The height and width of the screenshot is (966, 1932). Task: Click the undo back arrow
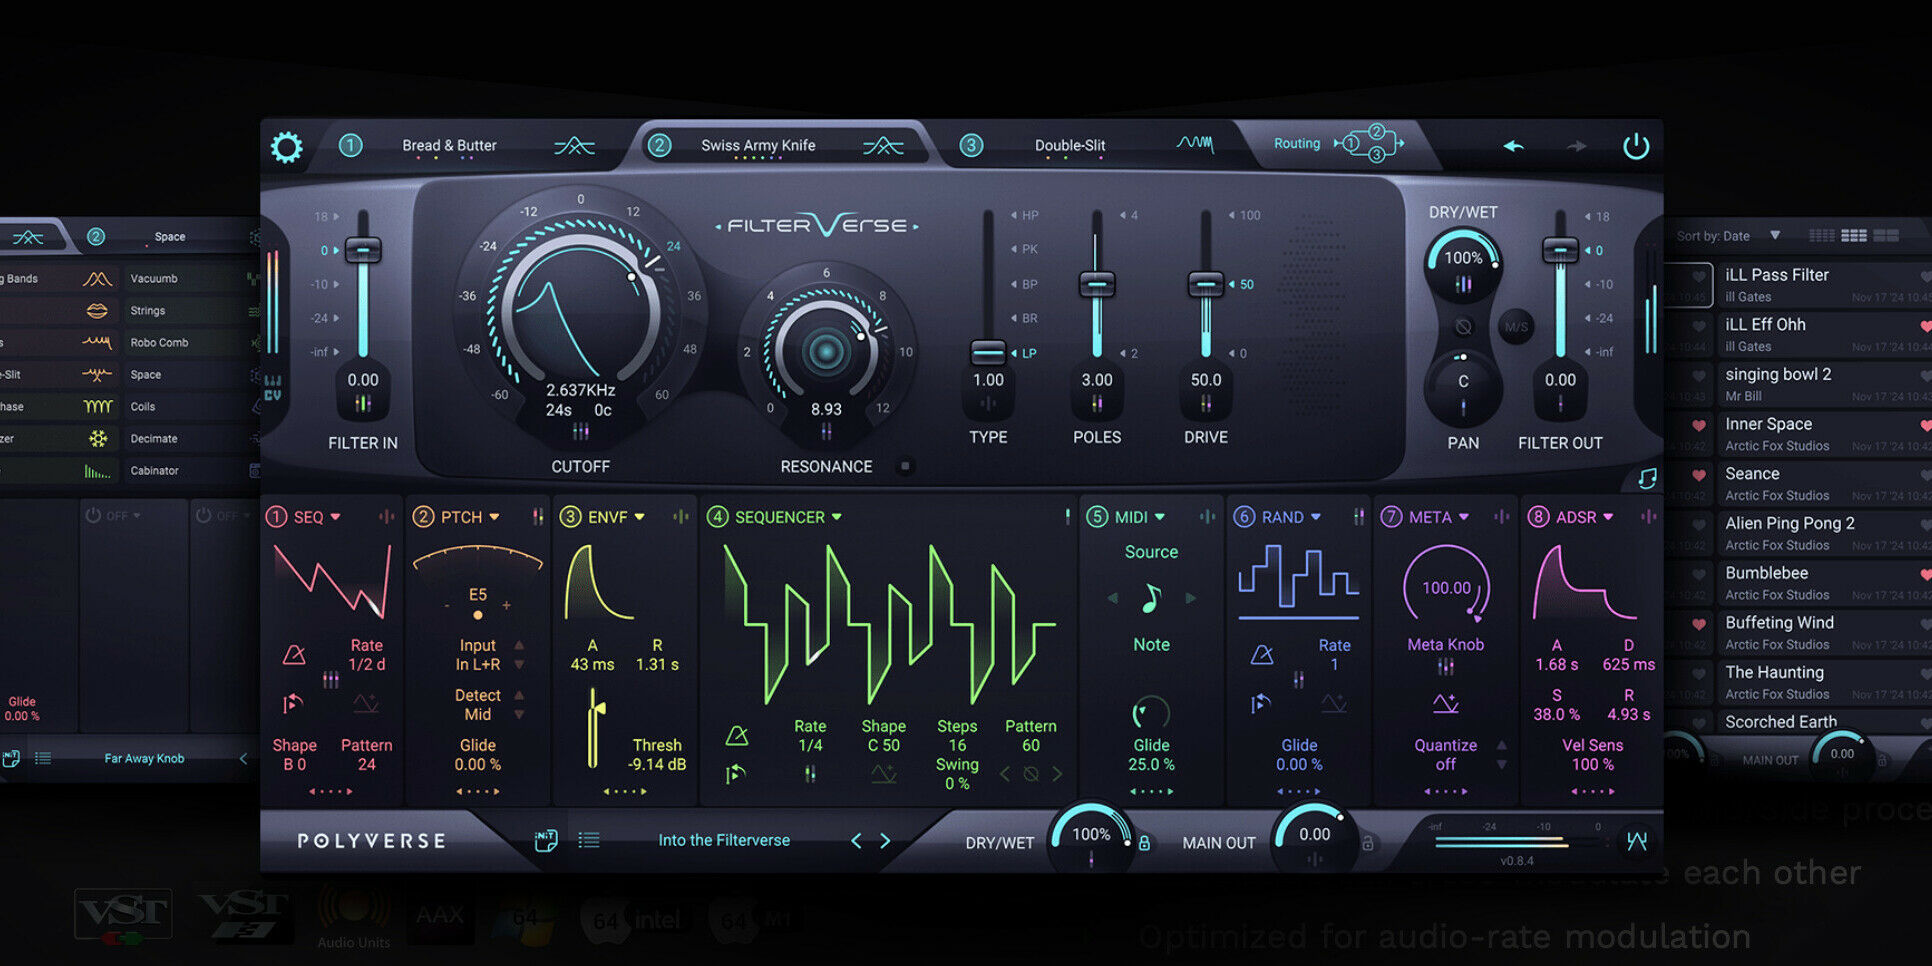[1513, 146]
